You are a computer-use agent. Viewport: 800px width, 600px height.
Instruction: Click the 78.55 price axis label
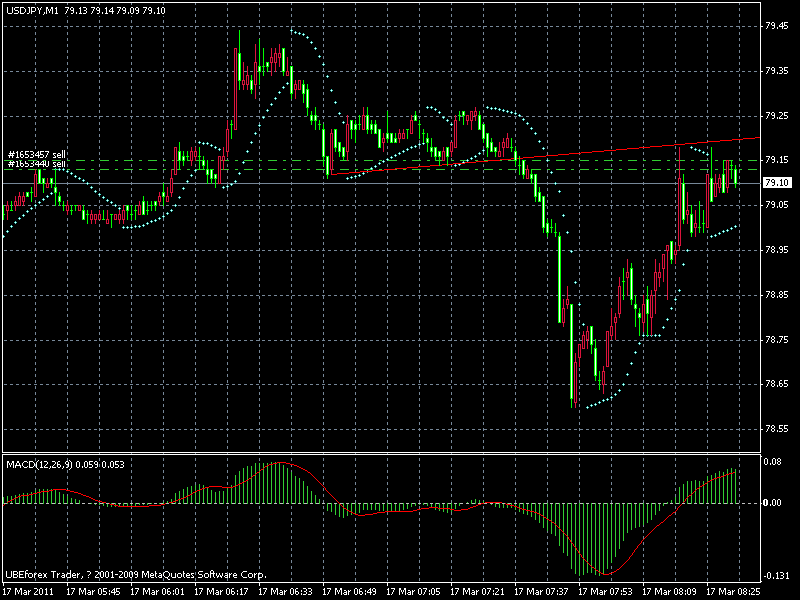tap(777, 429)
